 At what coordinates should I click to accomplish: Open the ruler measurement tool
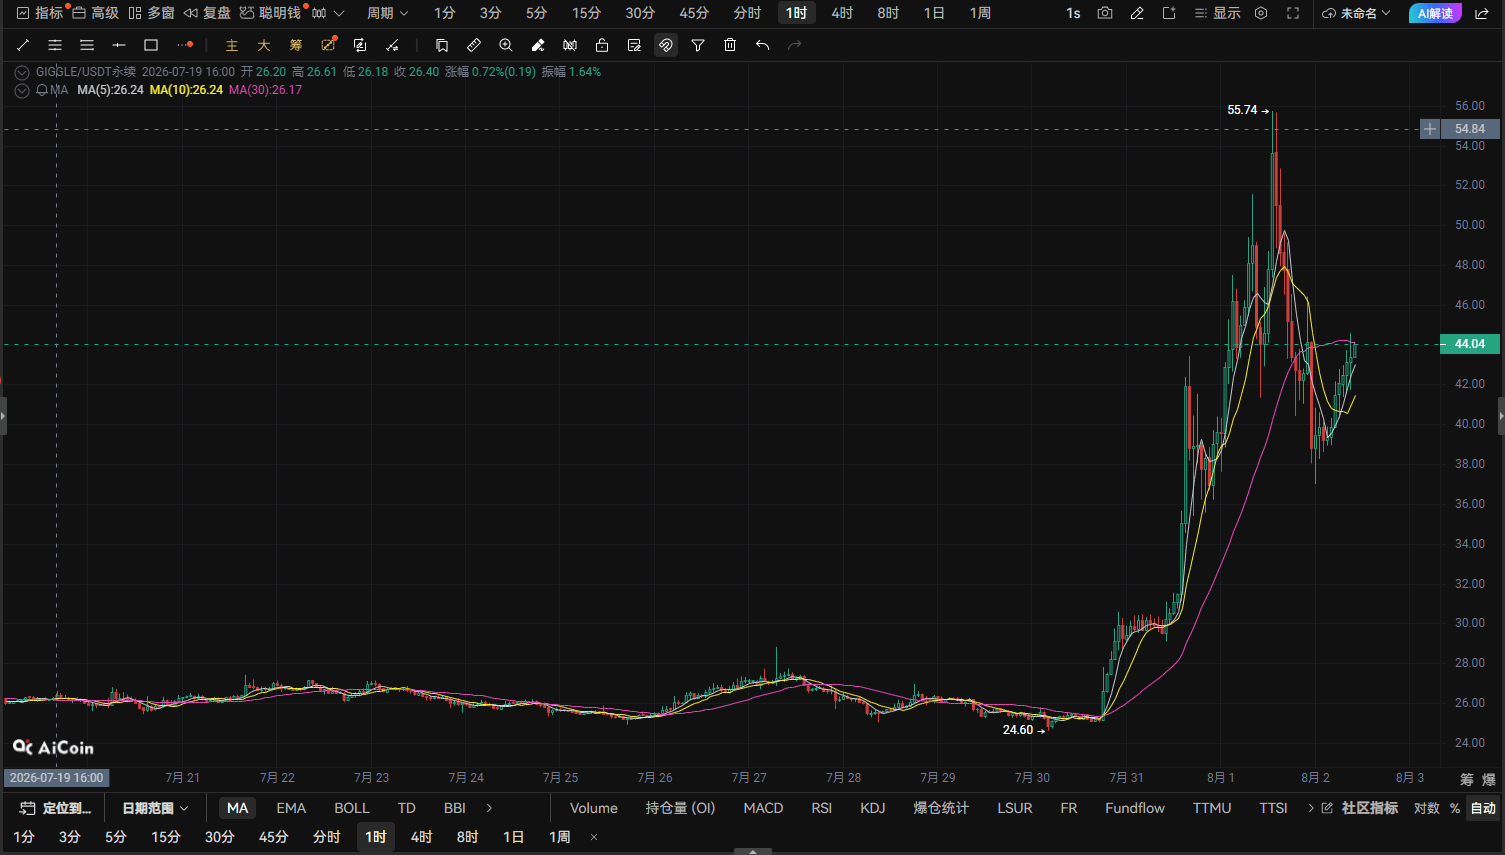click(474, 45)
